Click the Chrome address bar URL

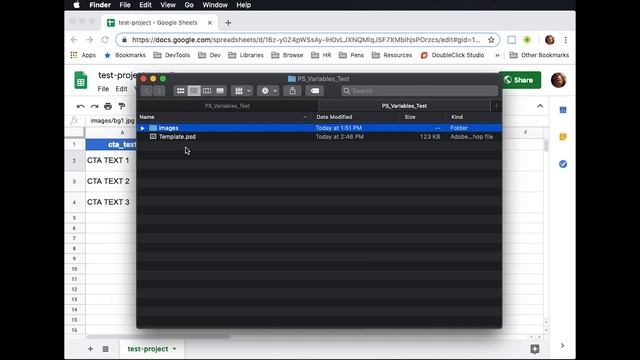point(306,40)
